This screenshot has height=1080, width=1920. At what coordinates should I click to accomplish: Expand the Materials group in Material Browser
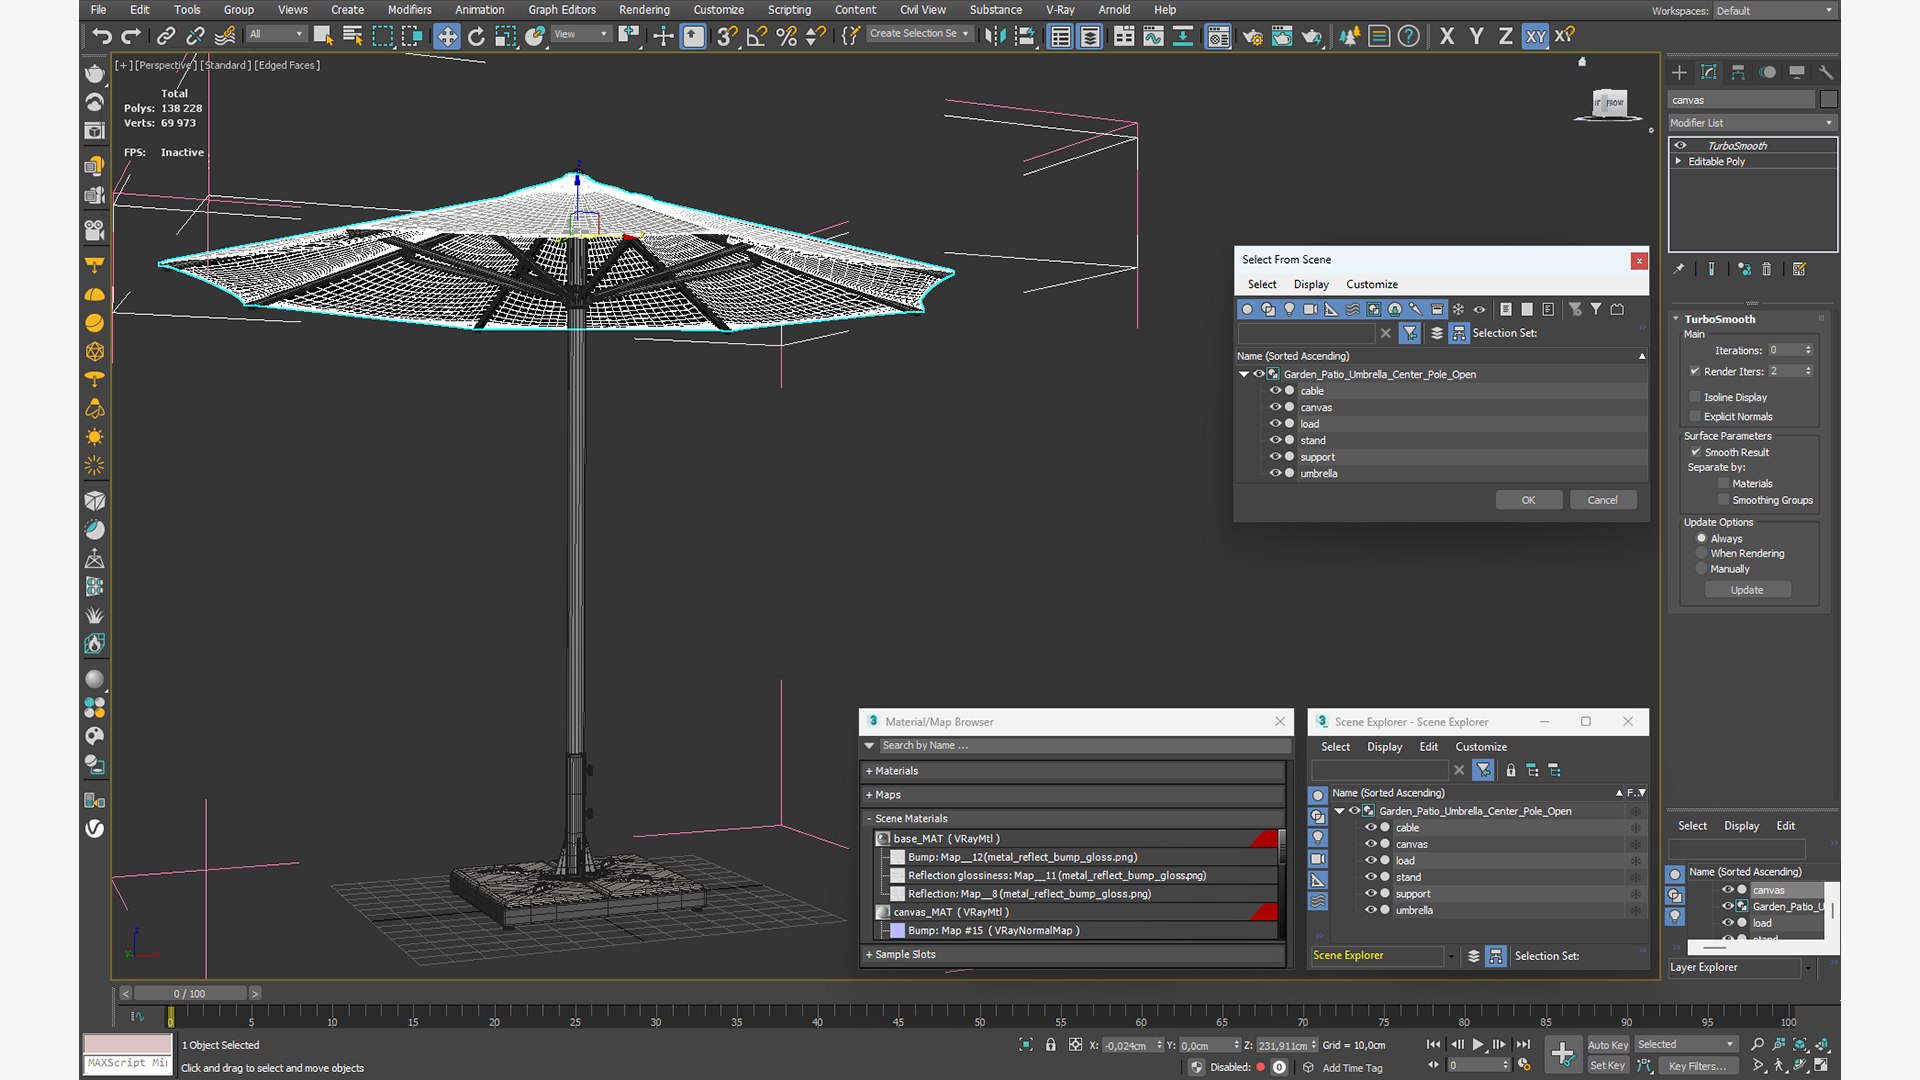(1074, 771)
